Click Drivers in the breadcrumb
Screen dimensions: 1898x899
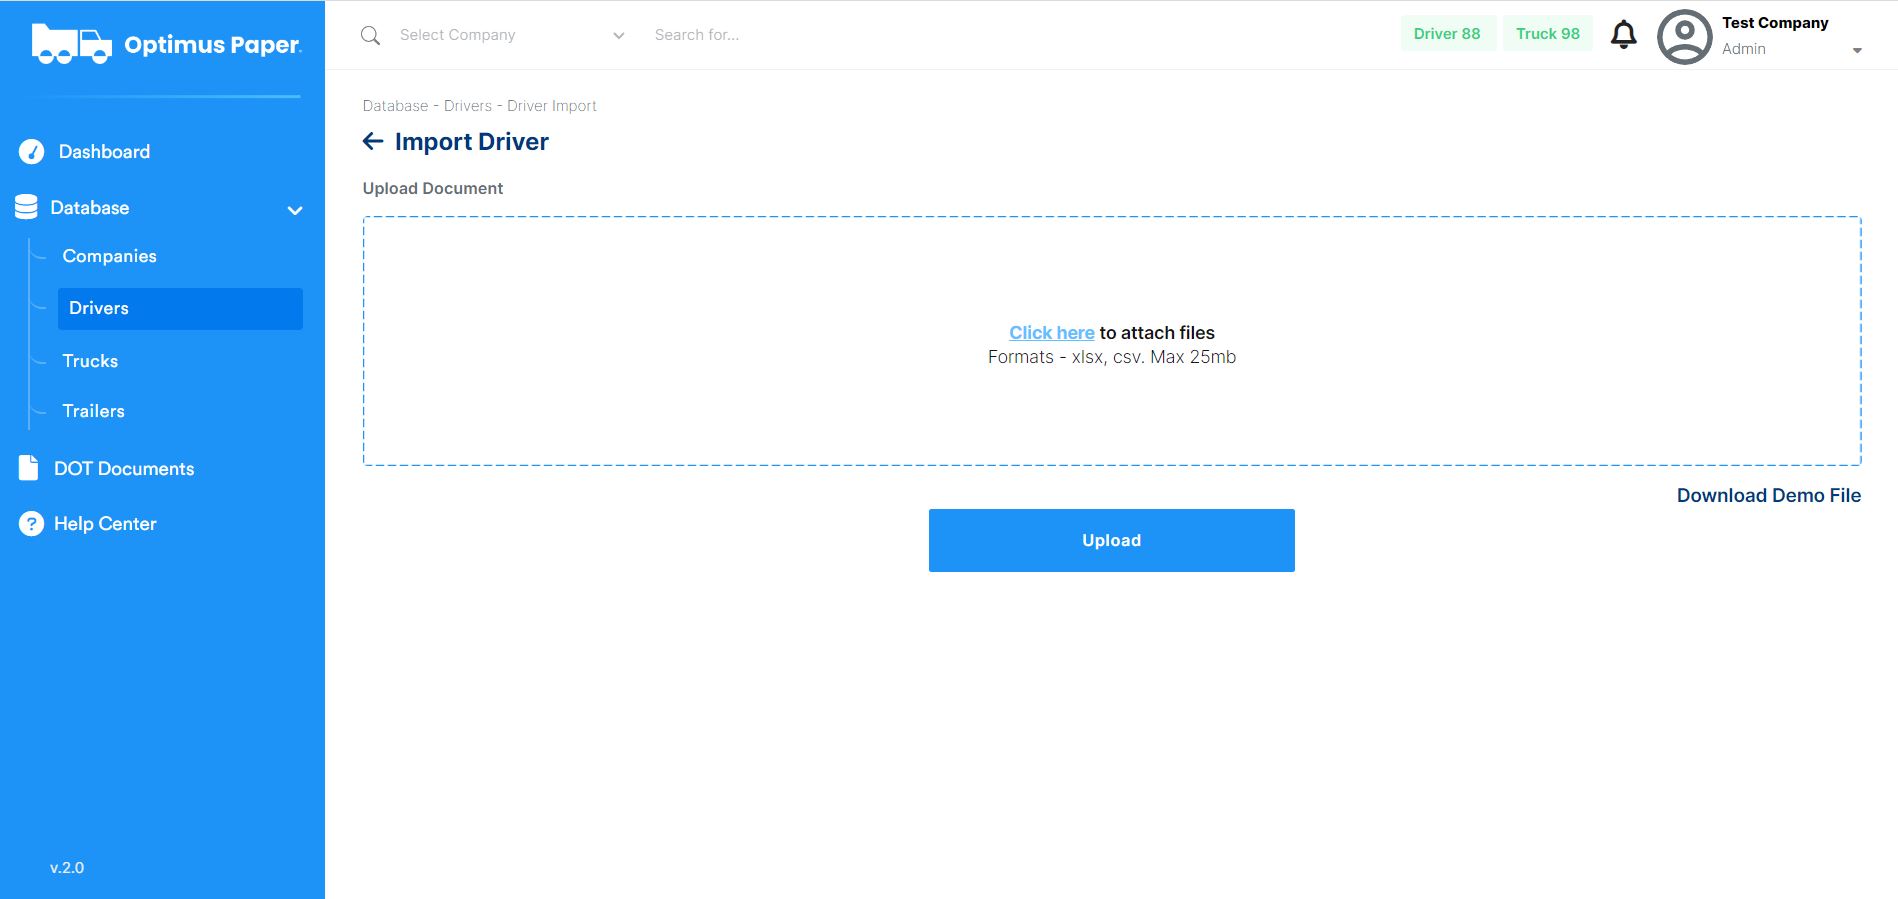click(x=468, y=106)
